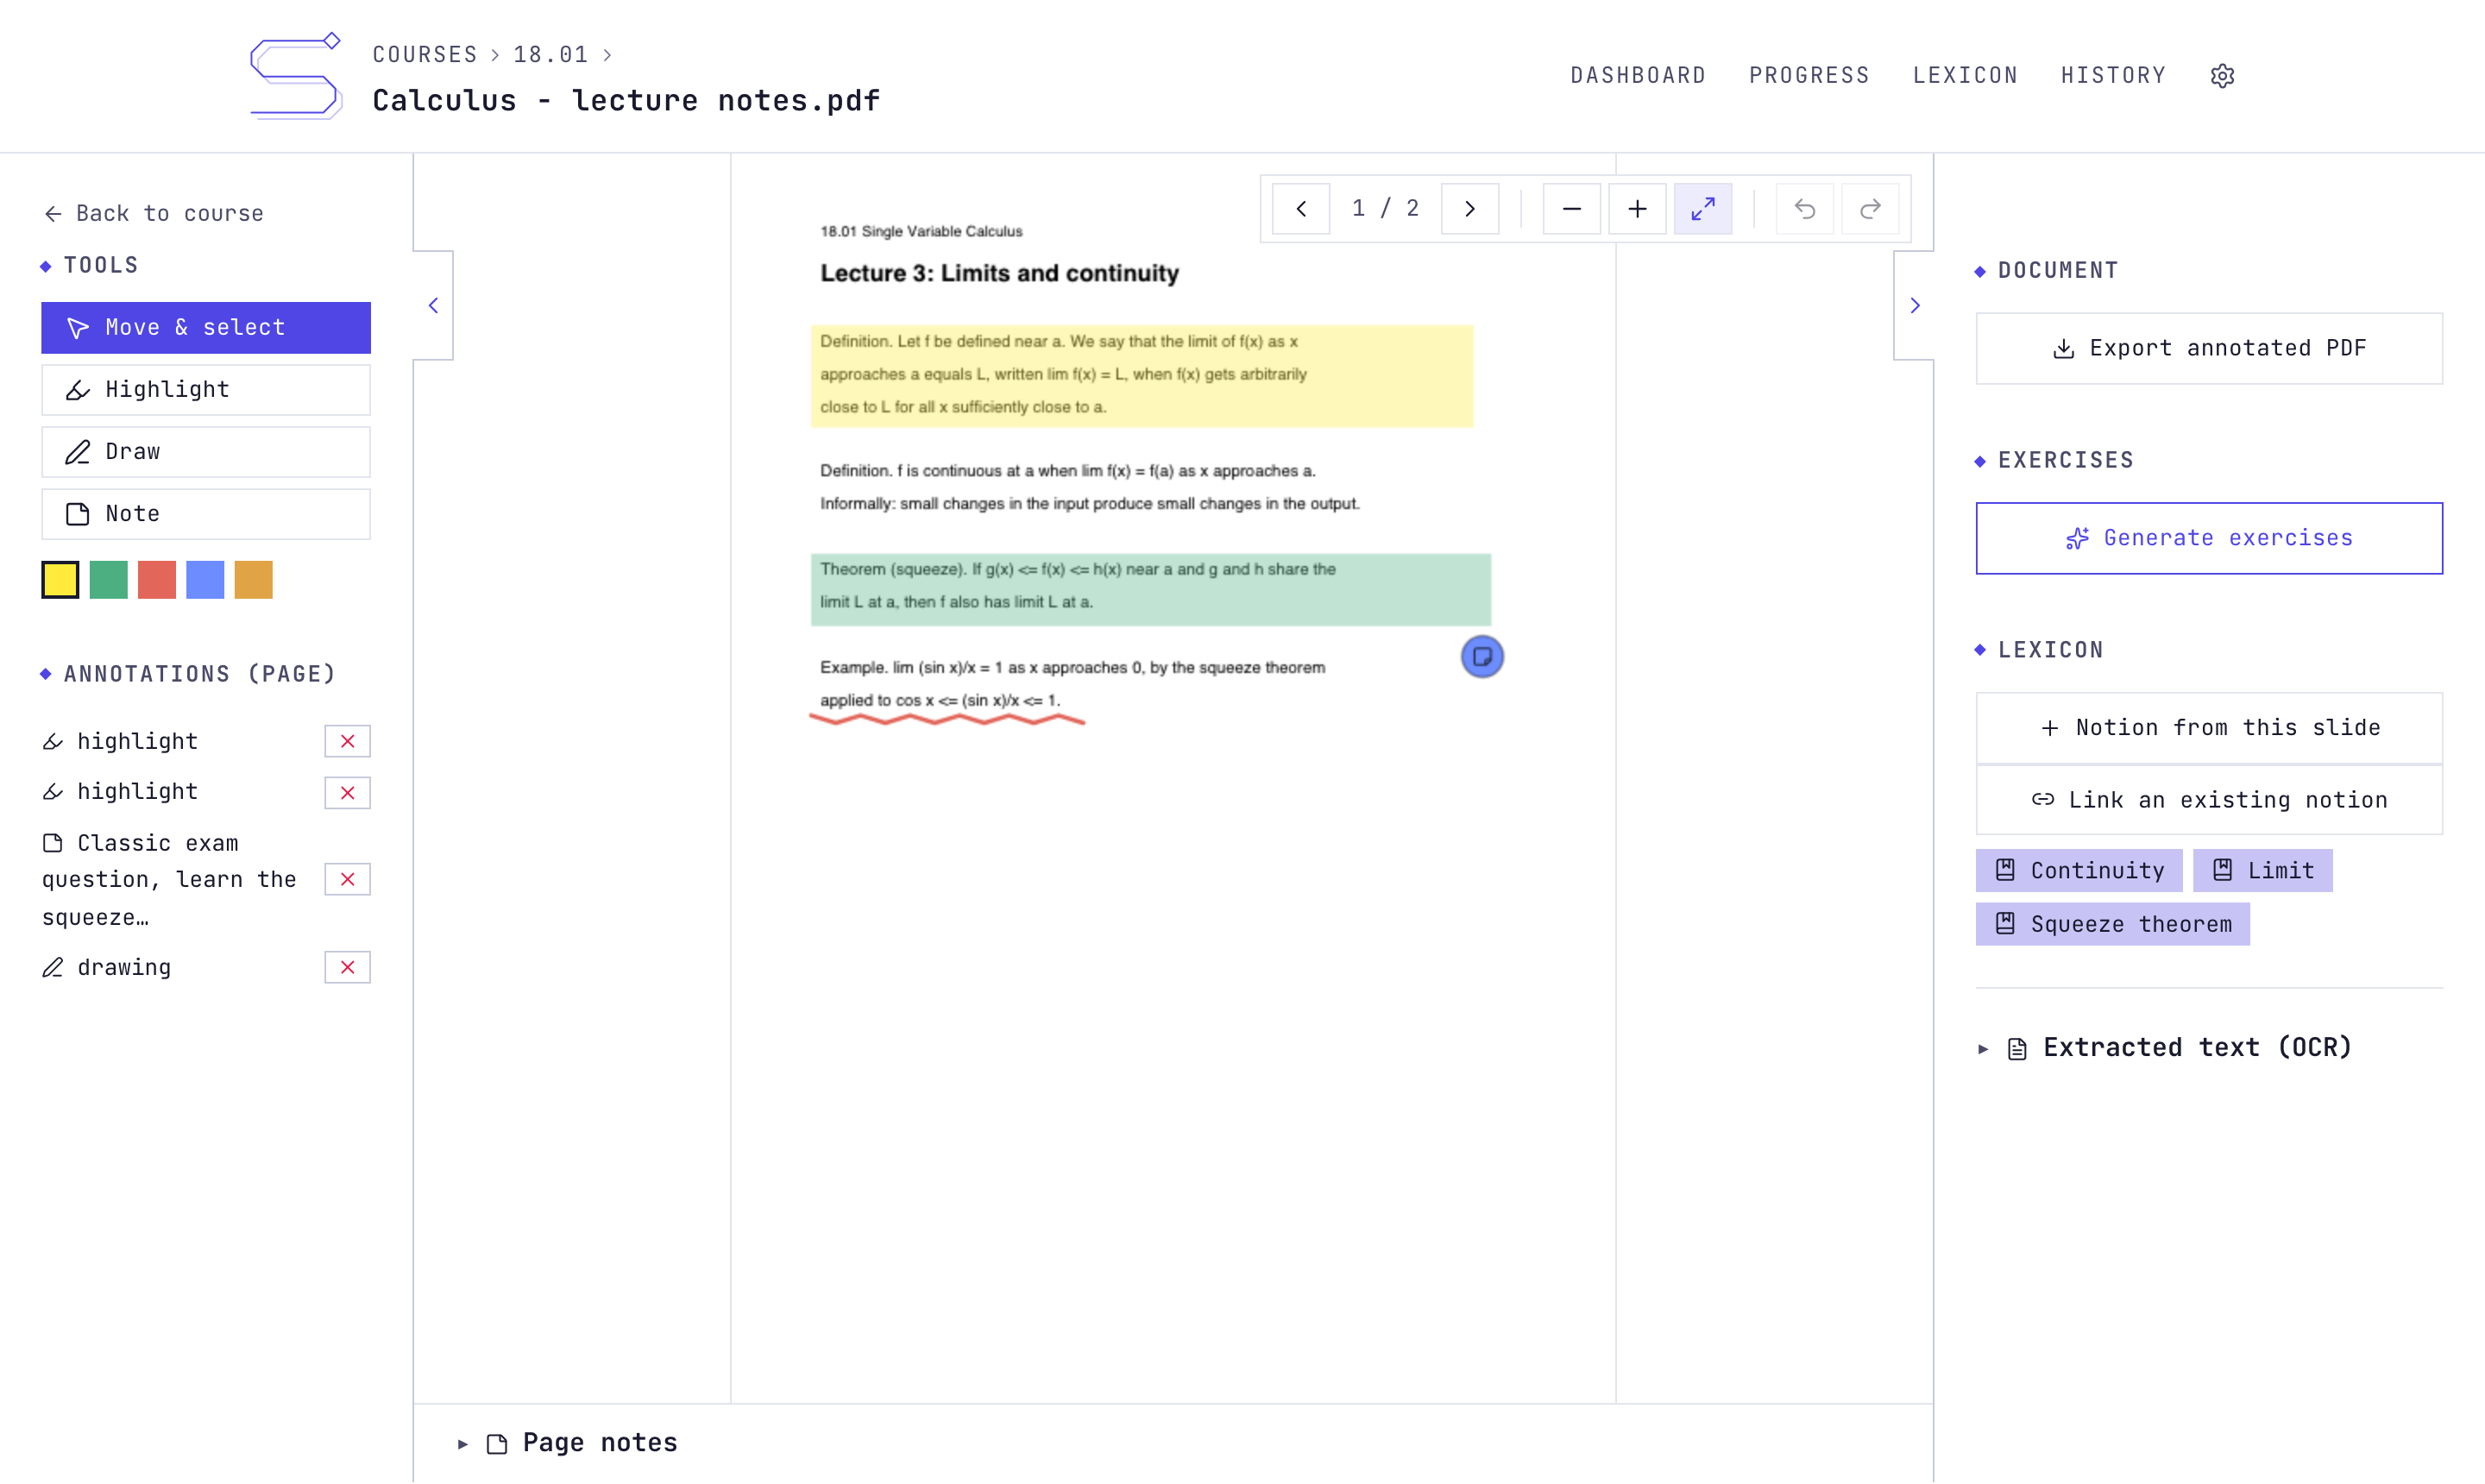Delete the drawing annotation
2485x1484 pixels.
[347, 968]
